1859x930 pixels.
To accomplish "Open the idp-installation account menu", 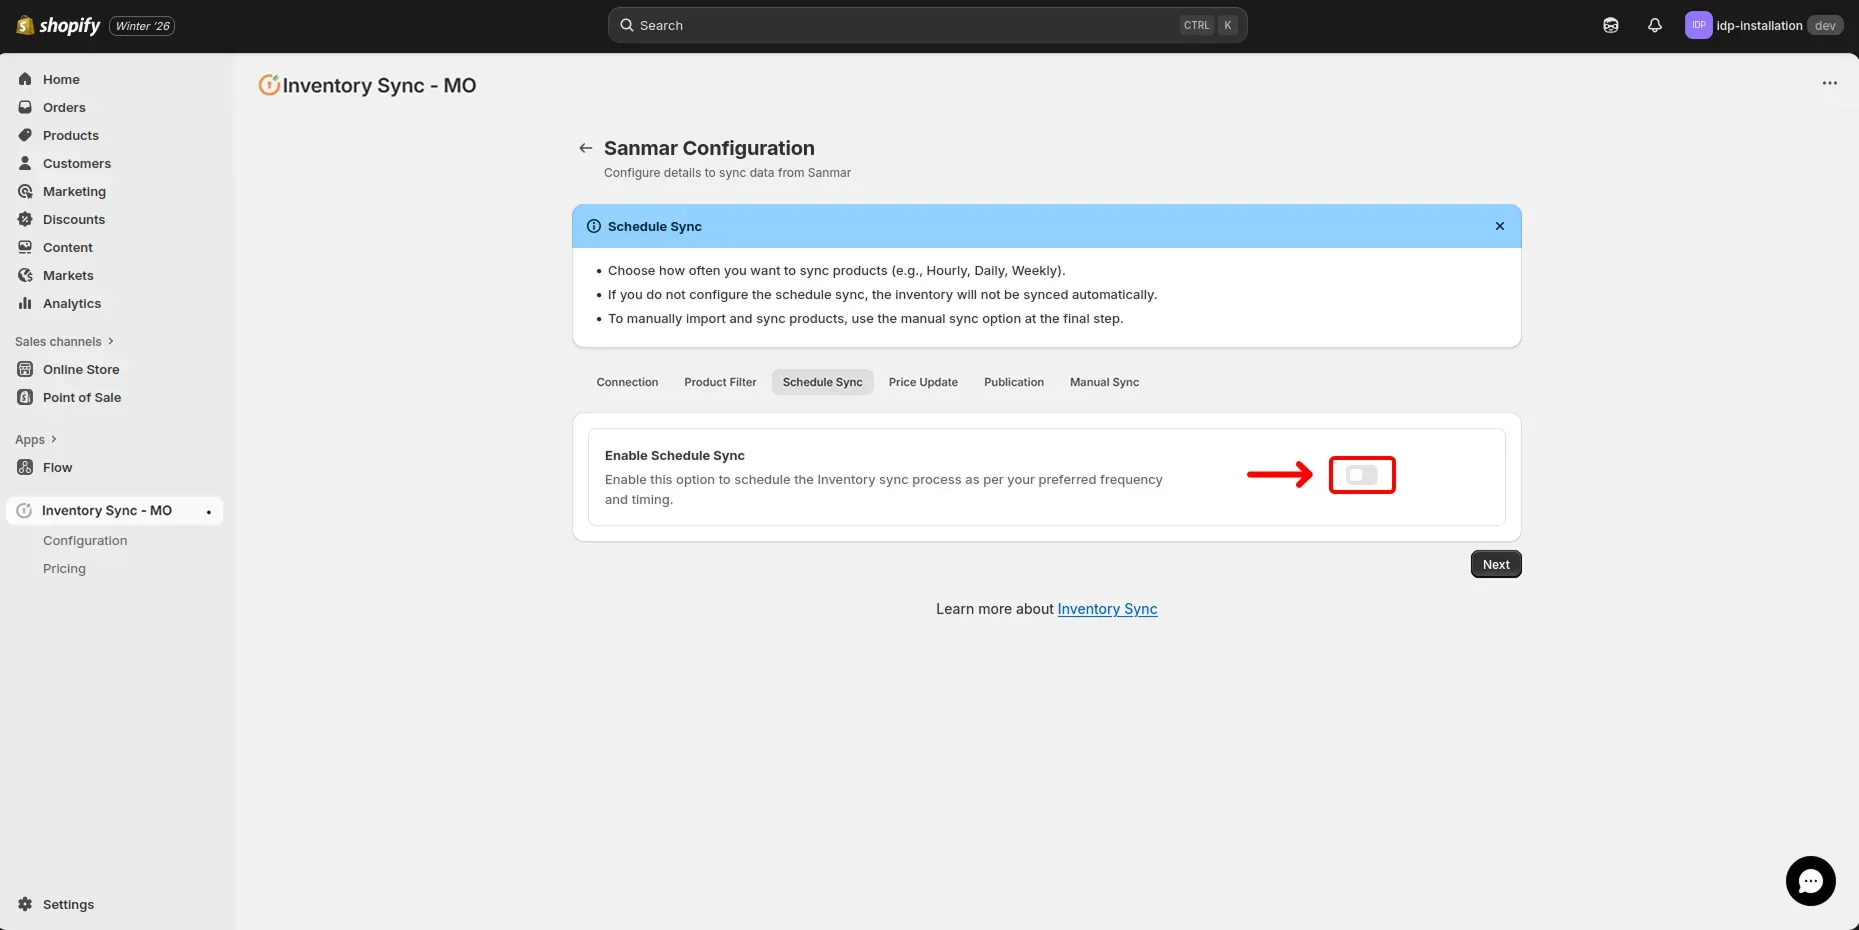I will click(1764, 25).
